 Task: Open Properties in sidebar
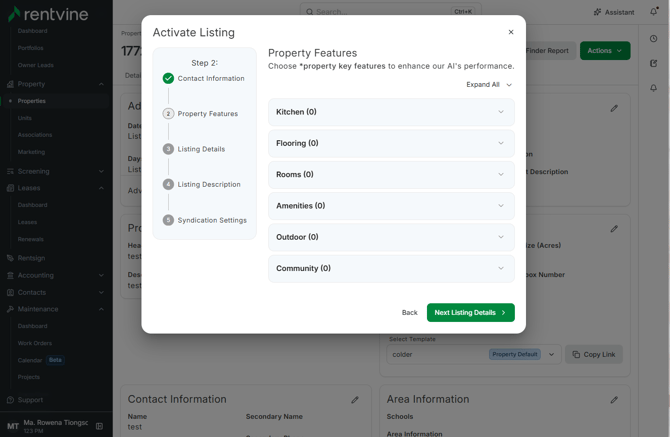coord(32,101)
